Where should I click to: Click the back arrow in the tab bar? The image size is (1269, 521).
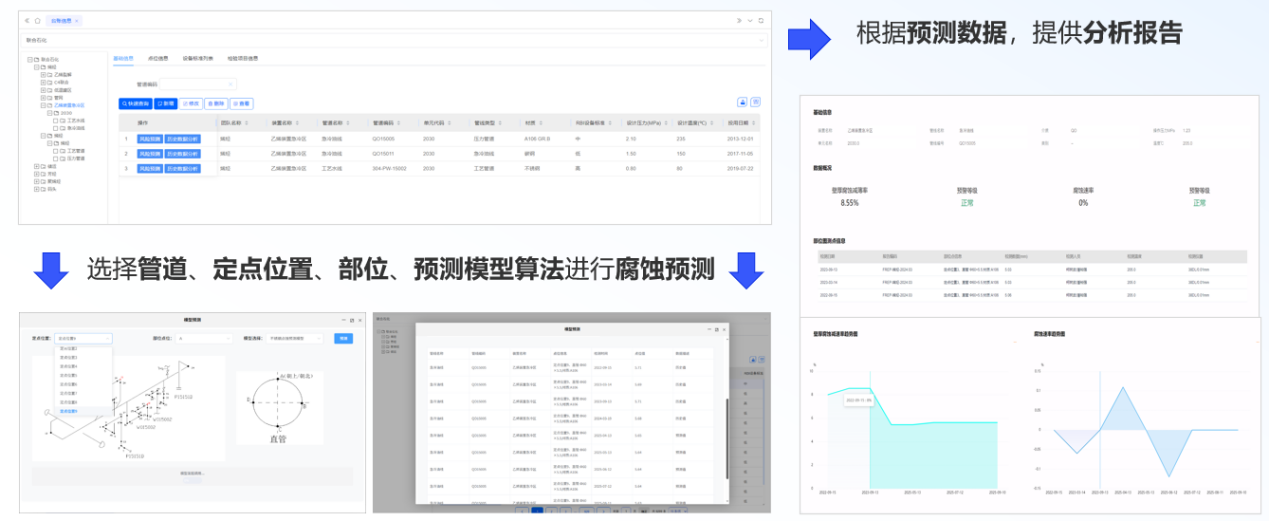(x=27, y=20)
